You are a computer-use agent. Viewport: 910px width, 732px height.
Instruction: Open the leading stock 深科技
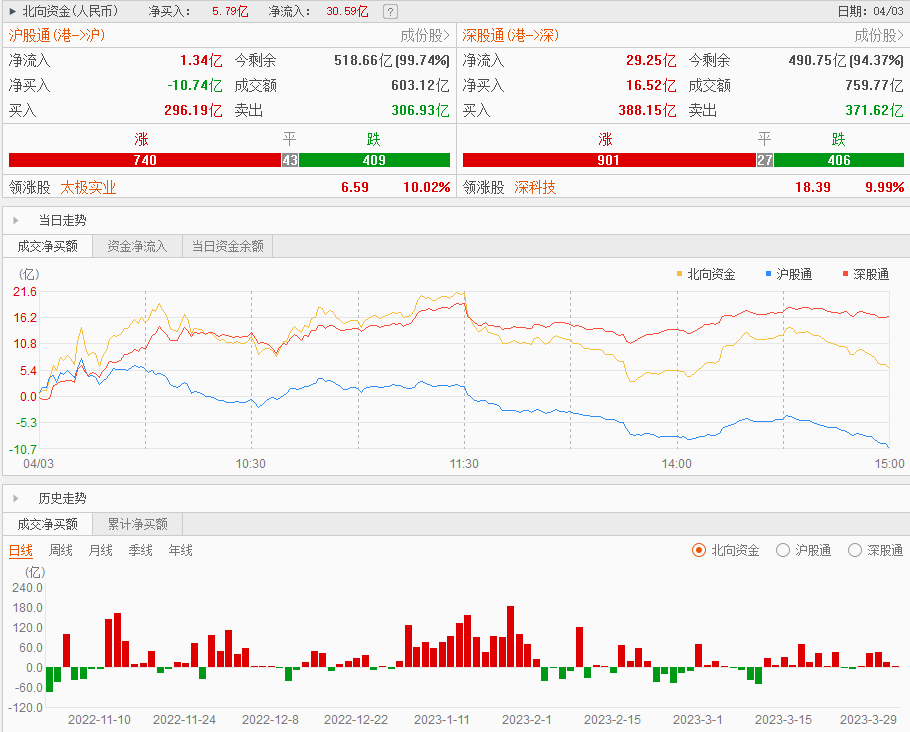click(x=535, y=187)
